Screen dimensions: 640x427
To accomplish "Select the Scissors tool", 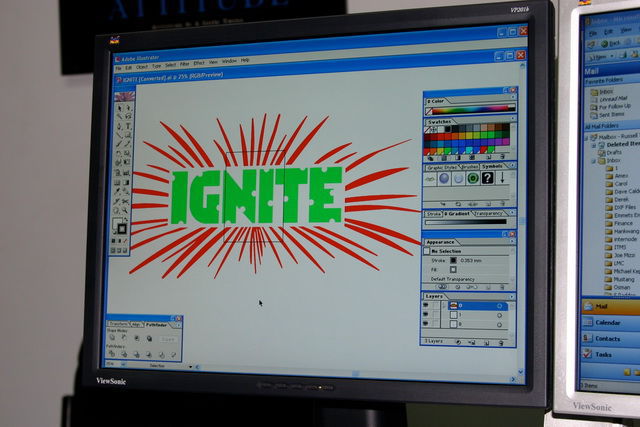I will click(x=125, y=201).
